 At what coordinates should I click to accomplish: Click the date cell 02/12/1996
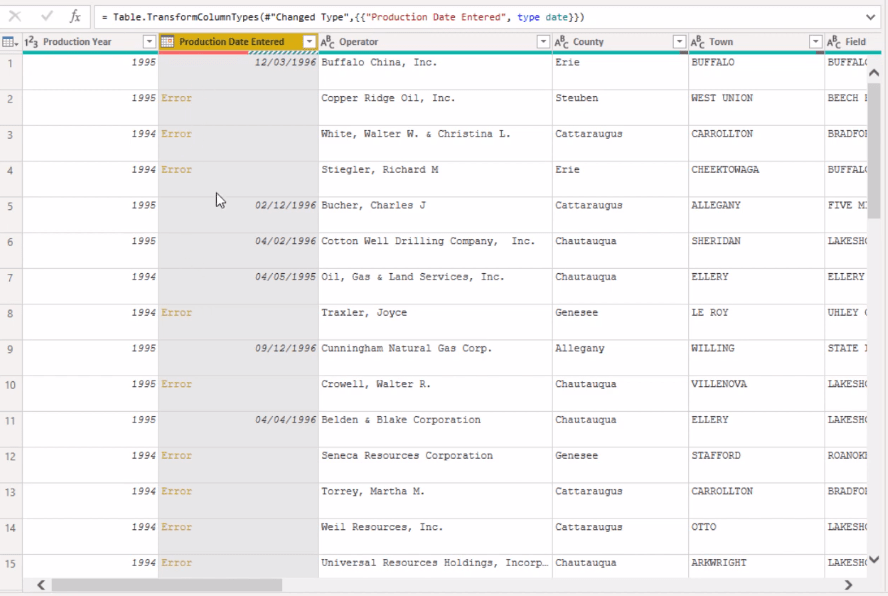pos(238,214)
